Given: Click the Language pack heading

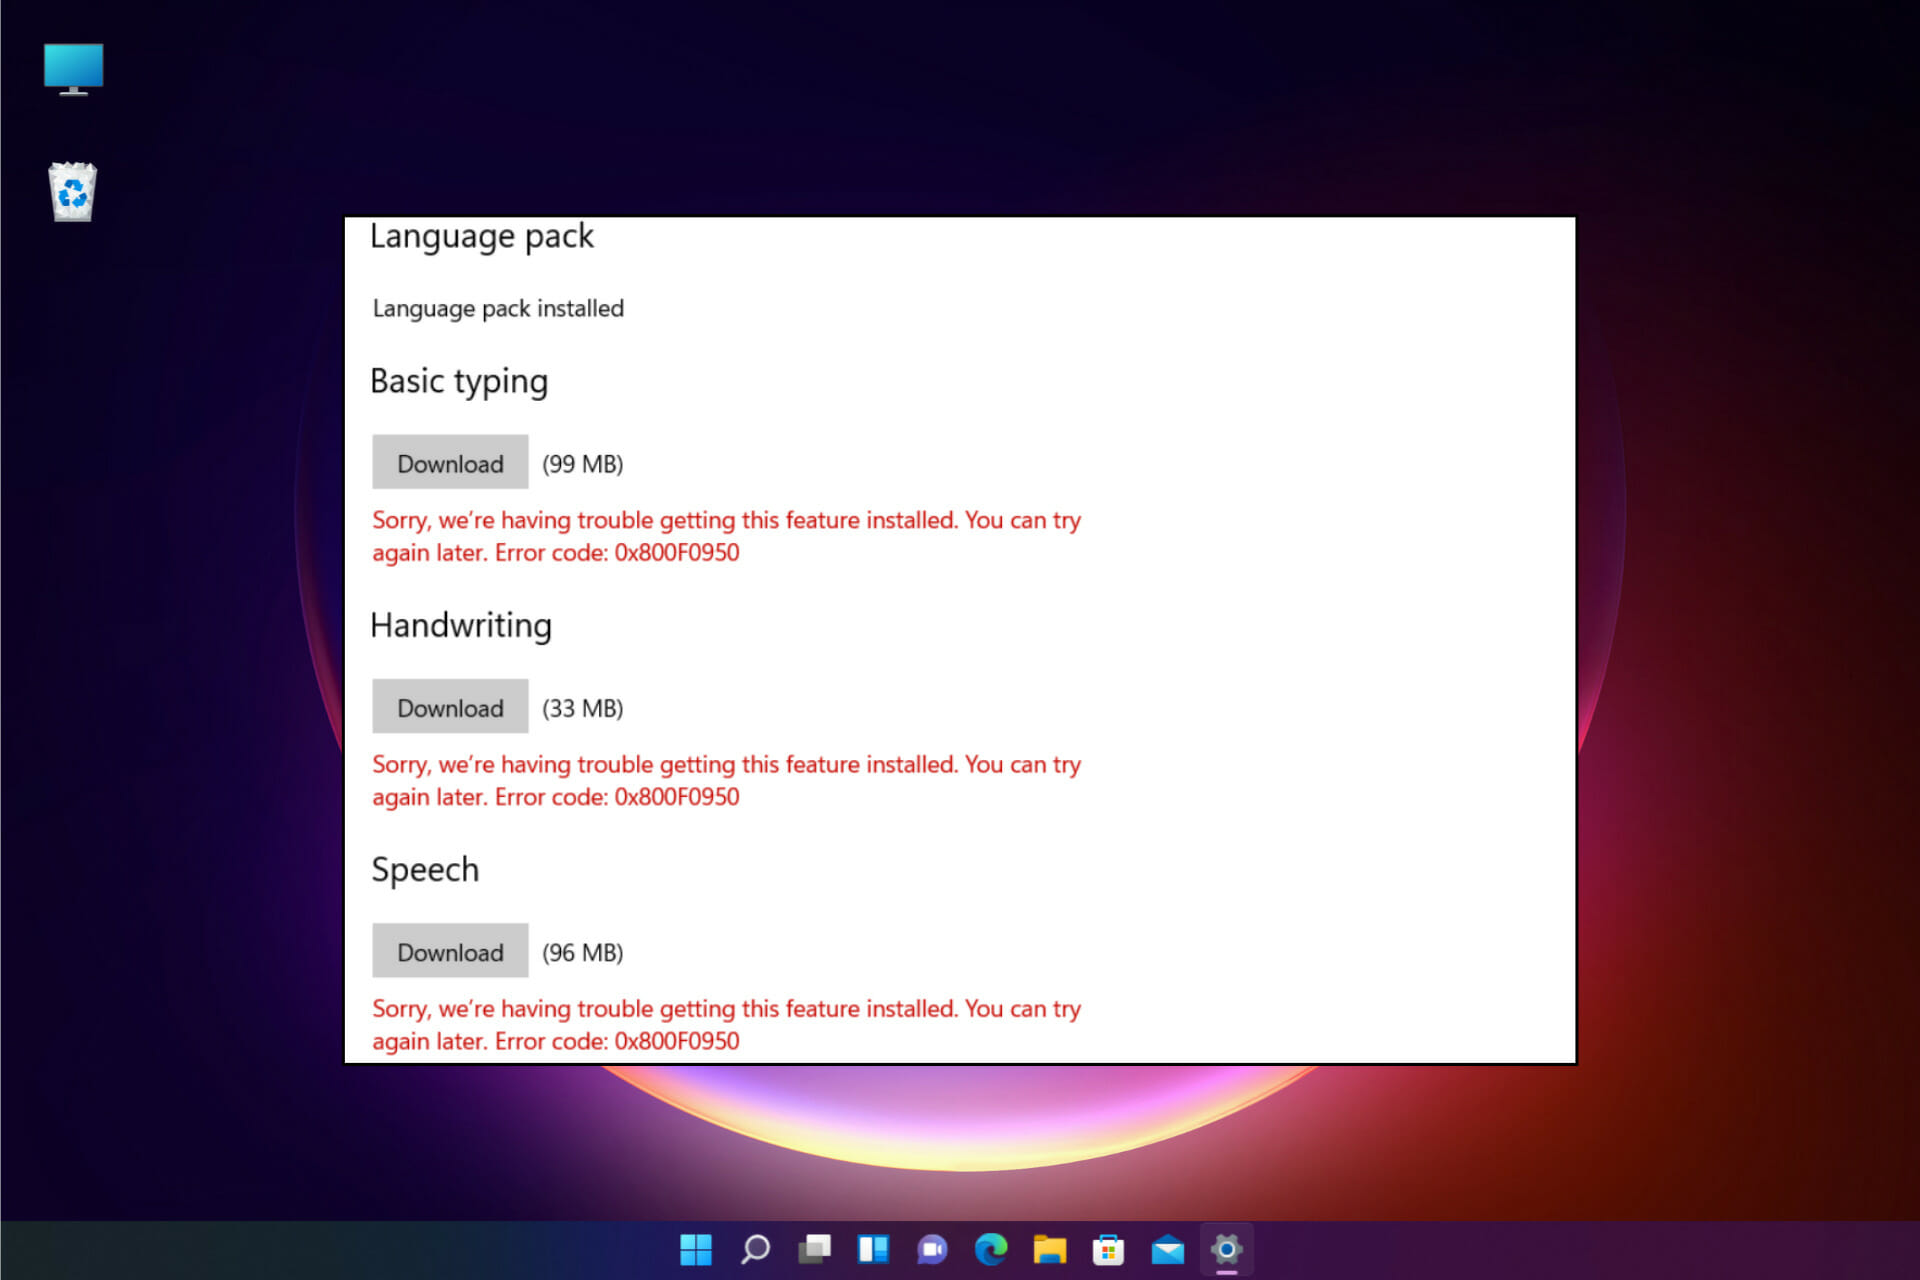Looking at the screenshot, I should point(483,236).
